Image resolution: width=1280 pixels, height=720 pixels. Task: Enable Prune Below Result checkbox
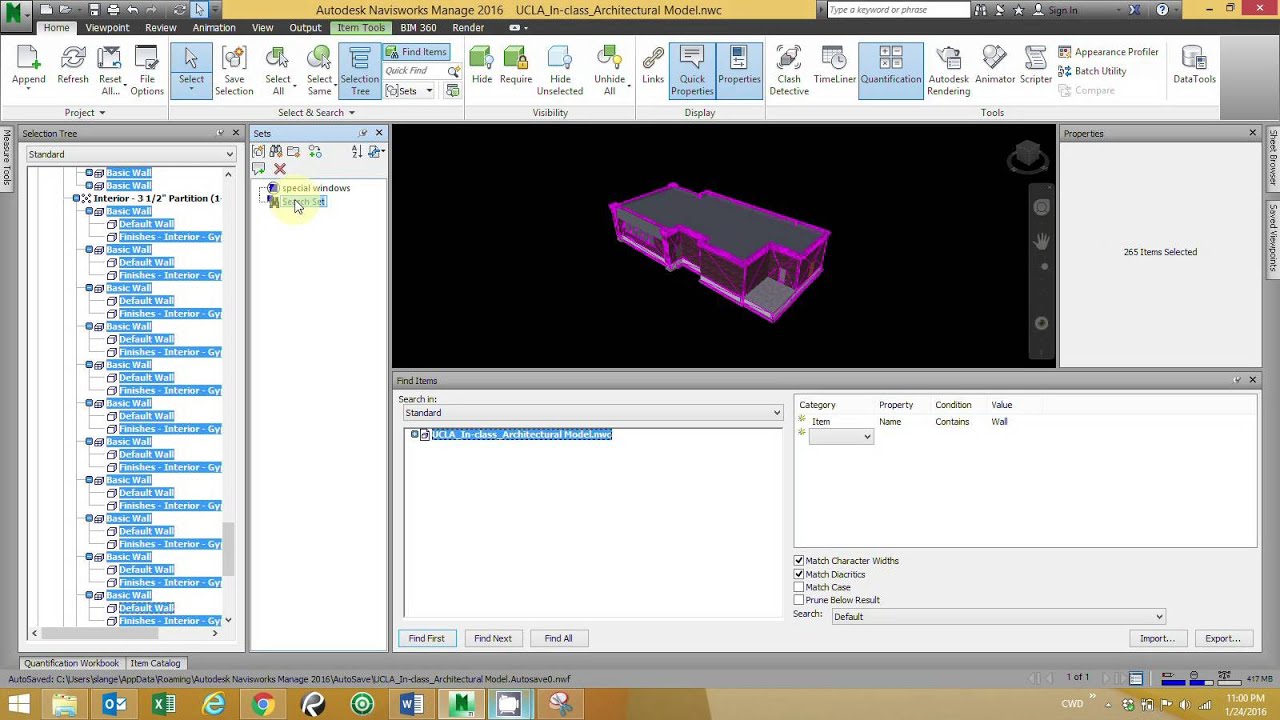(x=799, y=600)
